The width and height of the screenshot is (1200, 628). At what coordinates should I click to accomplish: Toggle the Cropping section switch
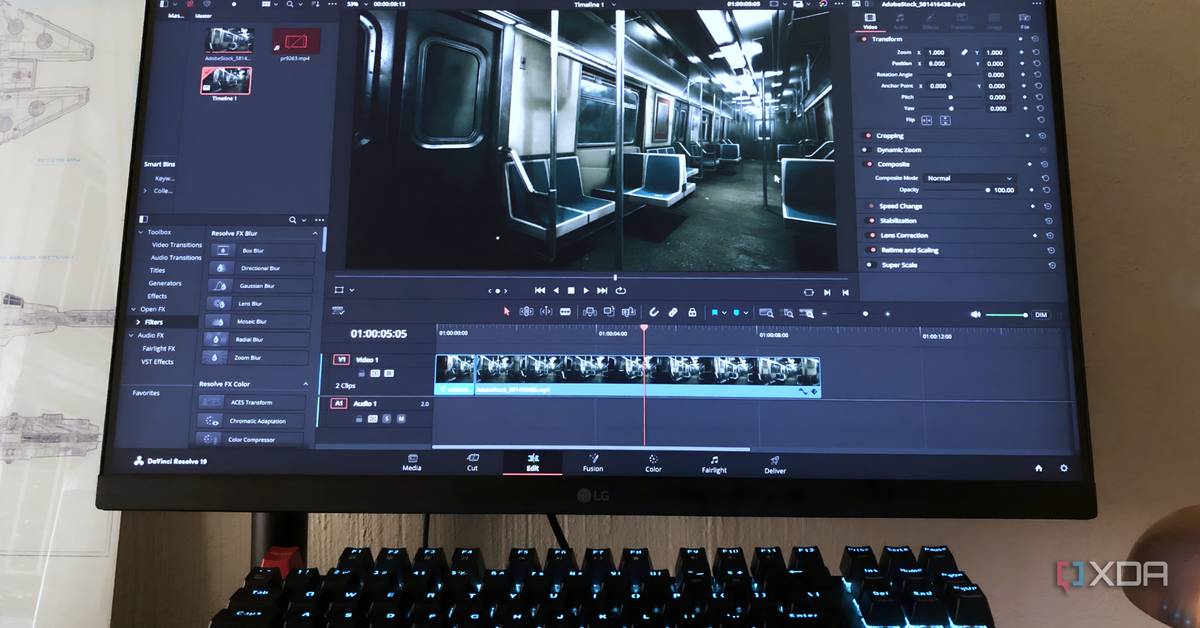(867, 135)
